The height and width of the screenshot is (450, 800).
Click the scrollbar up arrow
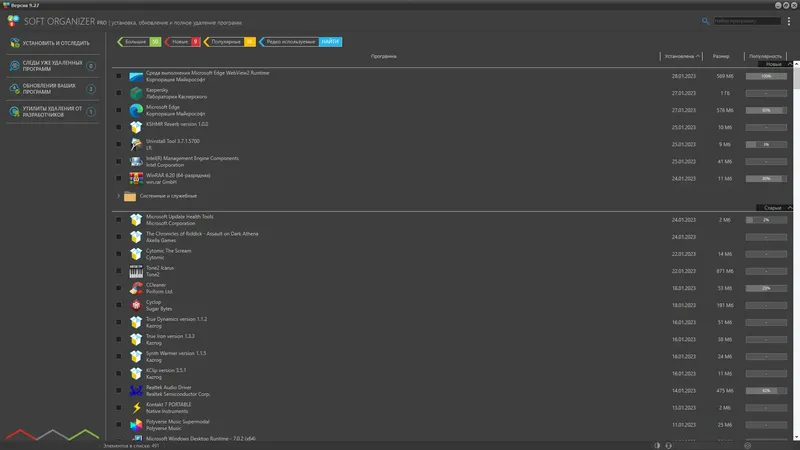point(796,64)
